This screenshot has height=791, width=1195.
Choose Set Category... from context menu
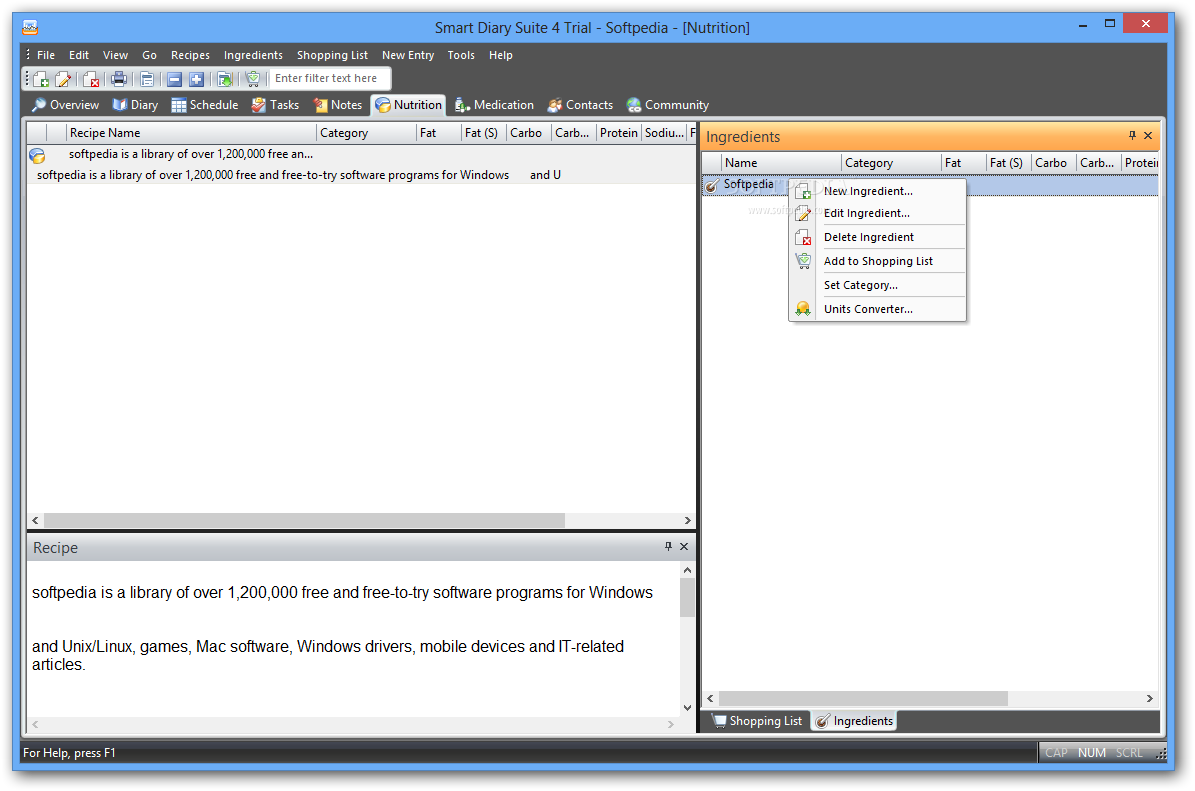[x=877, y=285]
